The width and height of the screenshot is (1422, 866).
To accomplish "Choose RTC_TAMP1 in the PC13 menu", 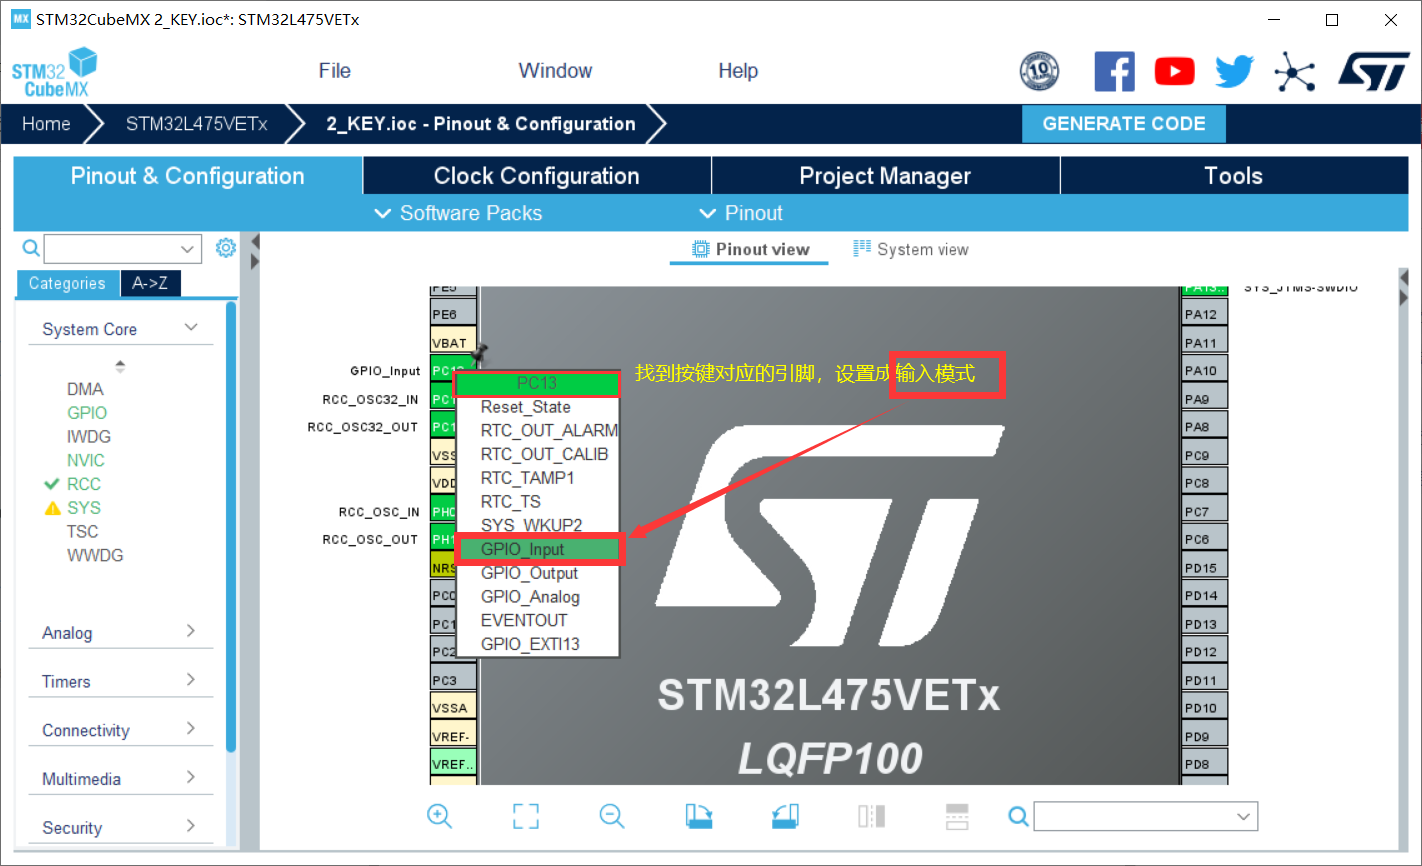I will 539,478.
